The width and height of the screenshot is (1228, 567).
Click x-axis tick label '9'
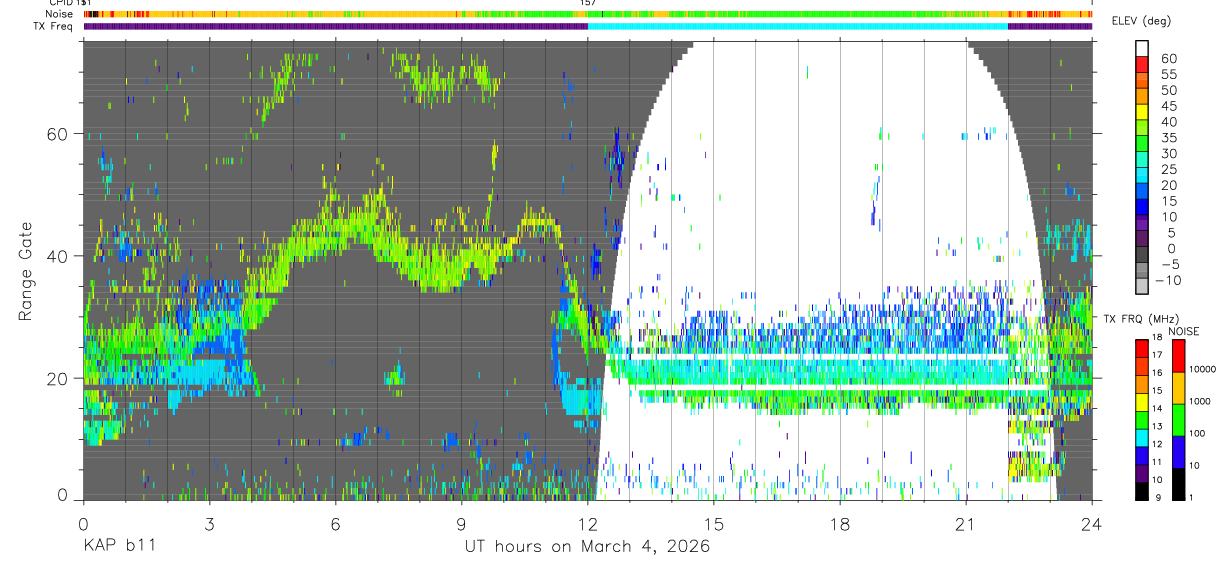pos(461,524)
